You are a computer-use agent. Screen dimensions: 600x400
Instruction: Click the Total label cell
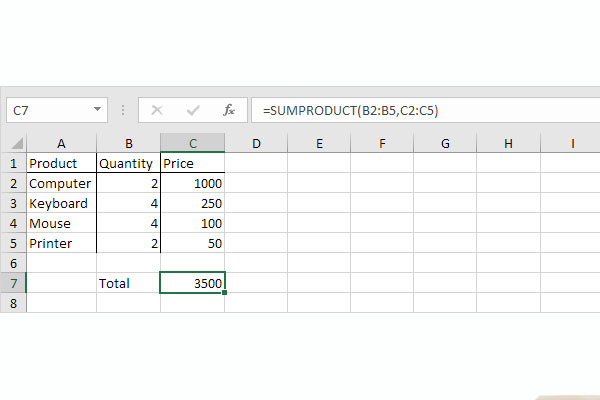pos(128,283)
